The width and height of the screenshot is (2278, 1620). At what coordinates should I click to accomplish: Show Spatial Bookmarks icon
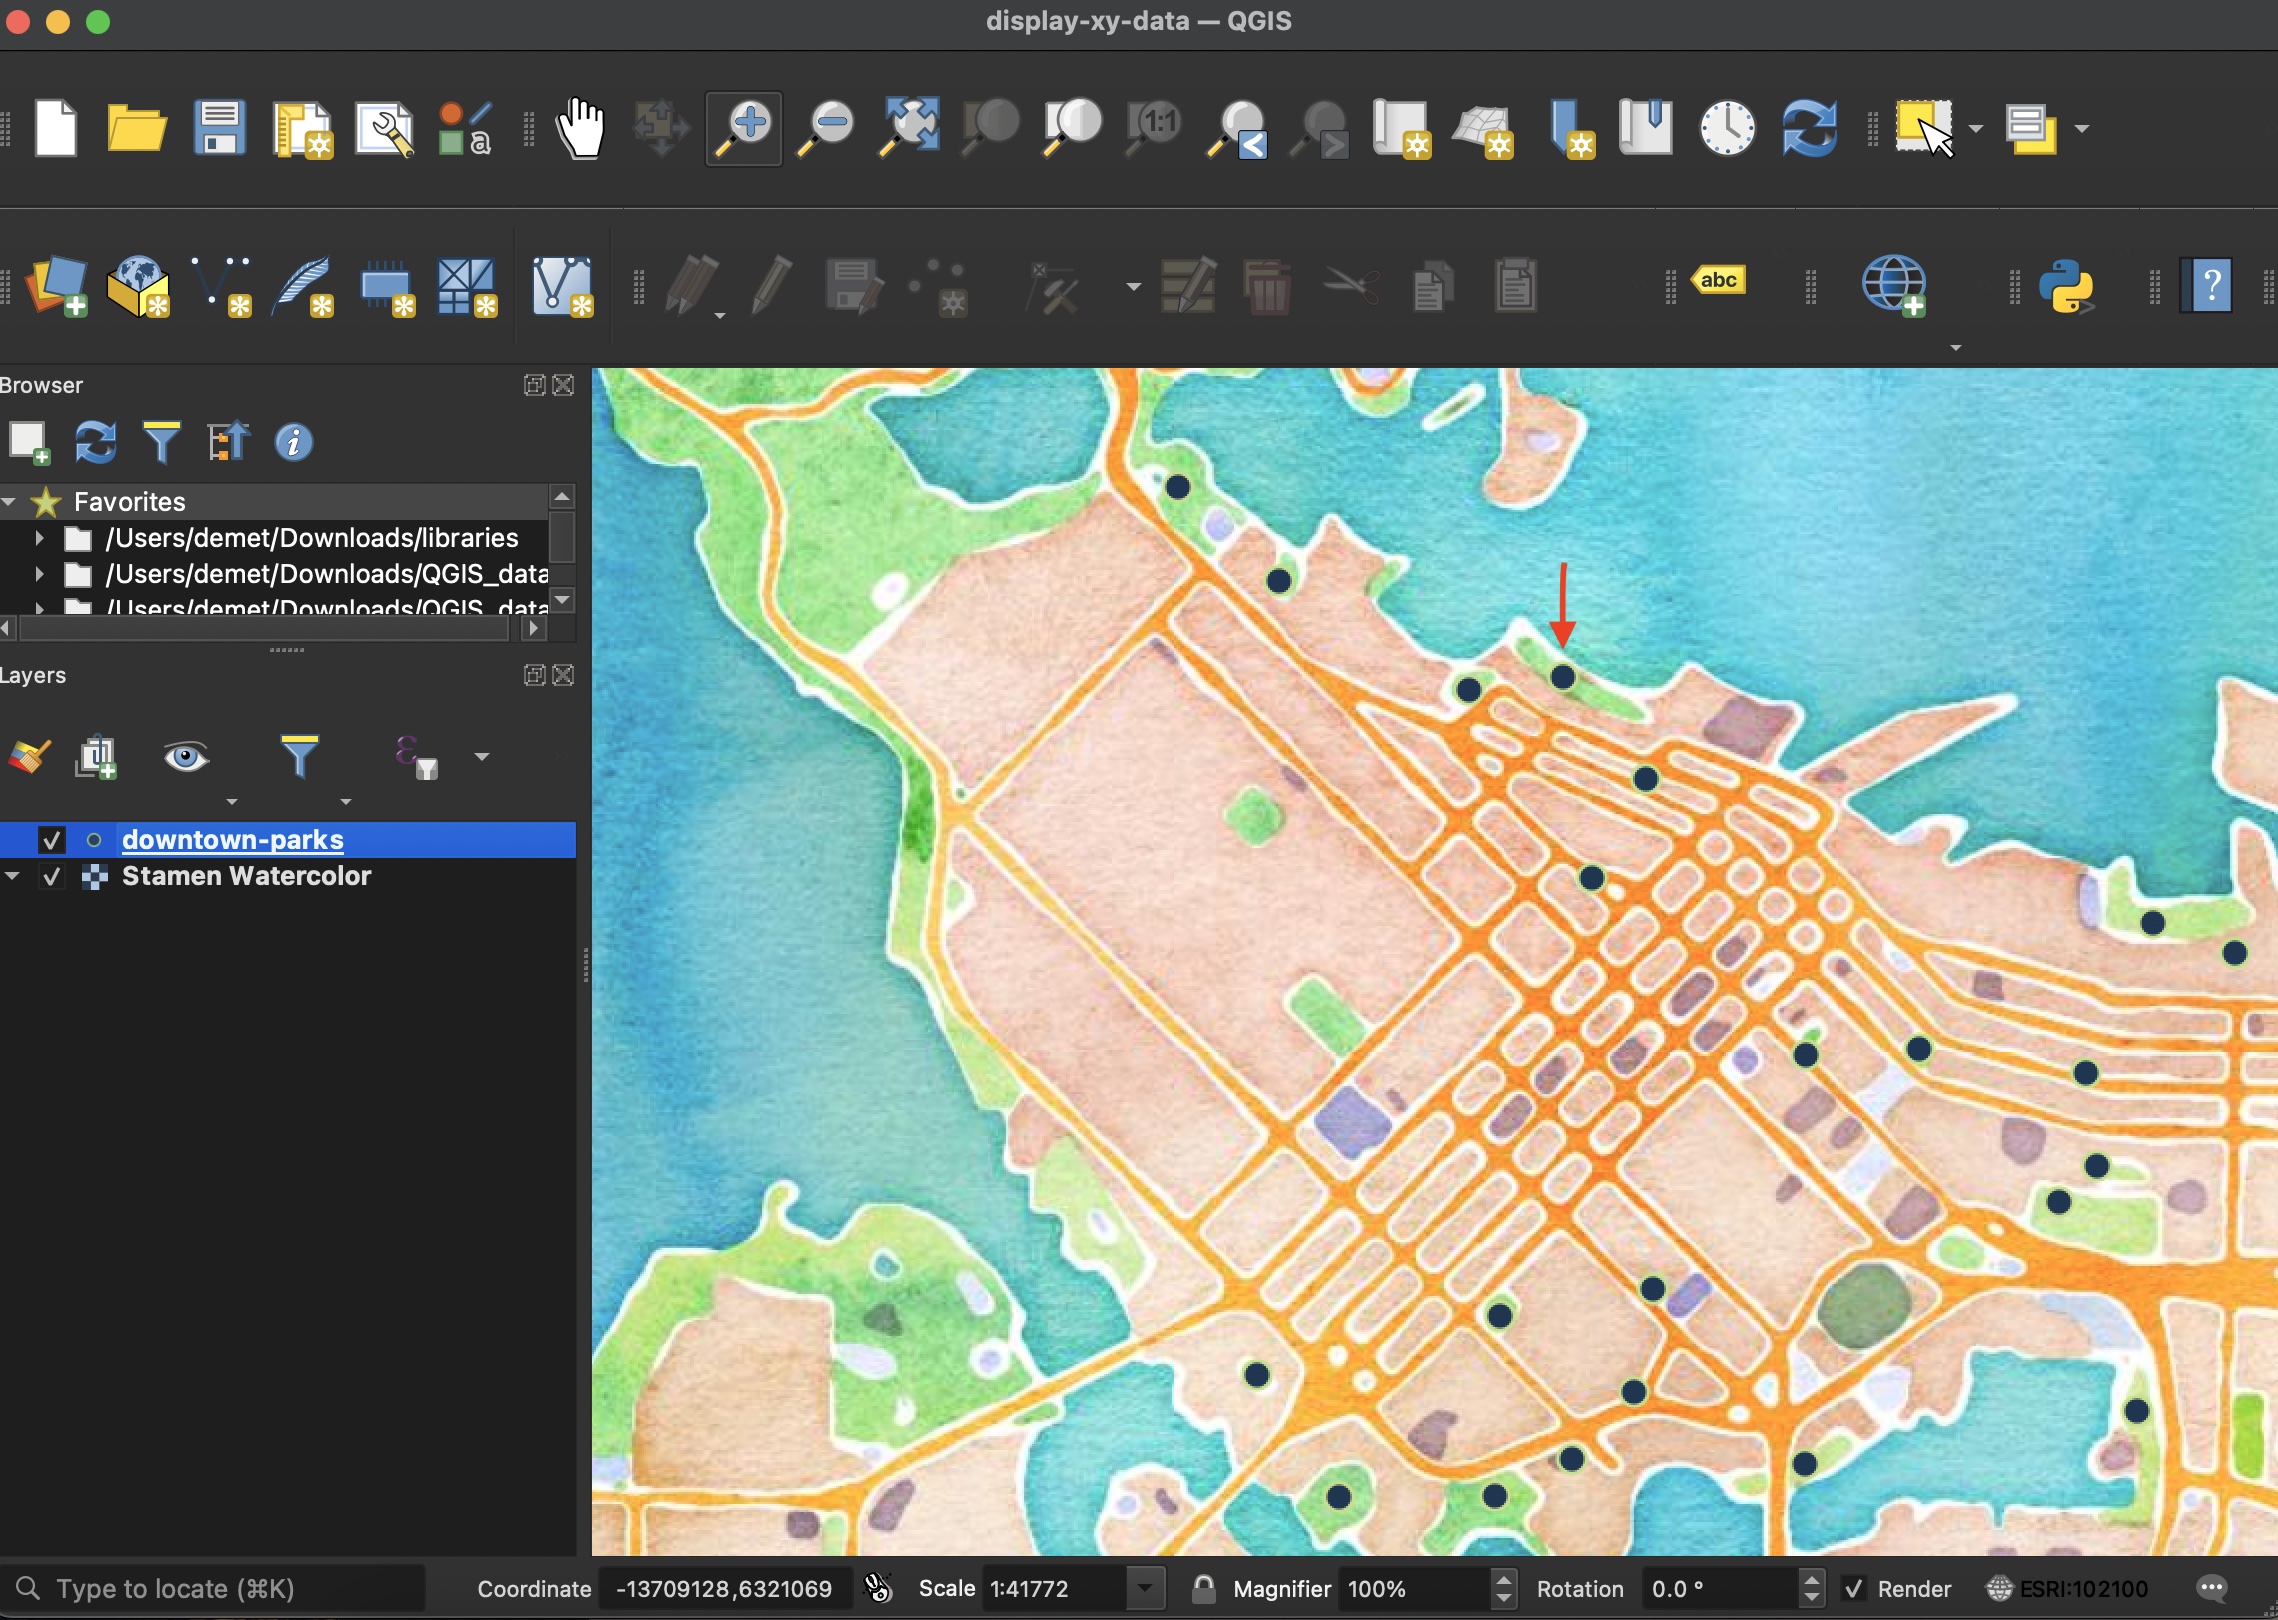point(1645,126)
